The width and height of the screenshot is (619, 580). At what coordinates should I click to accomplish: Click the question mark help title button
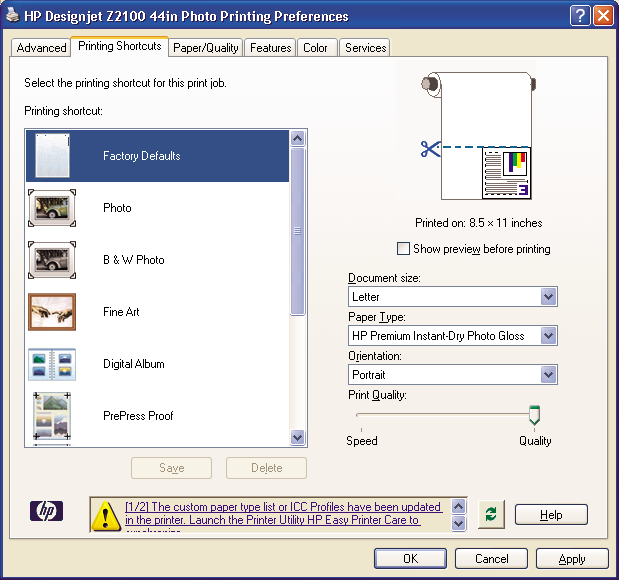coord(580,16)
